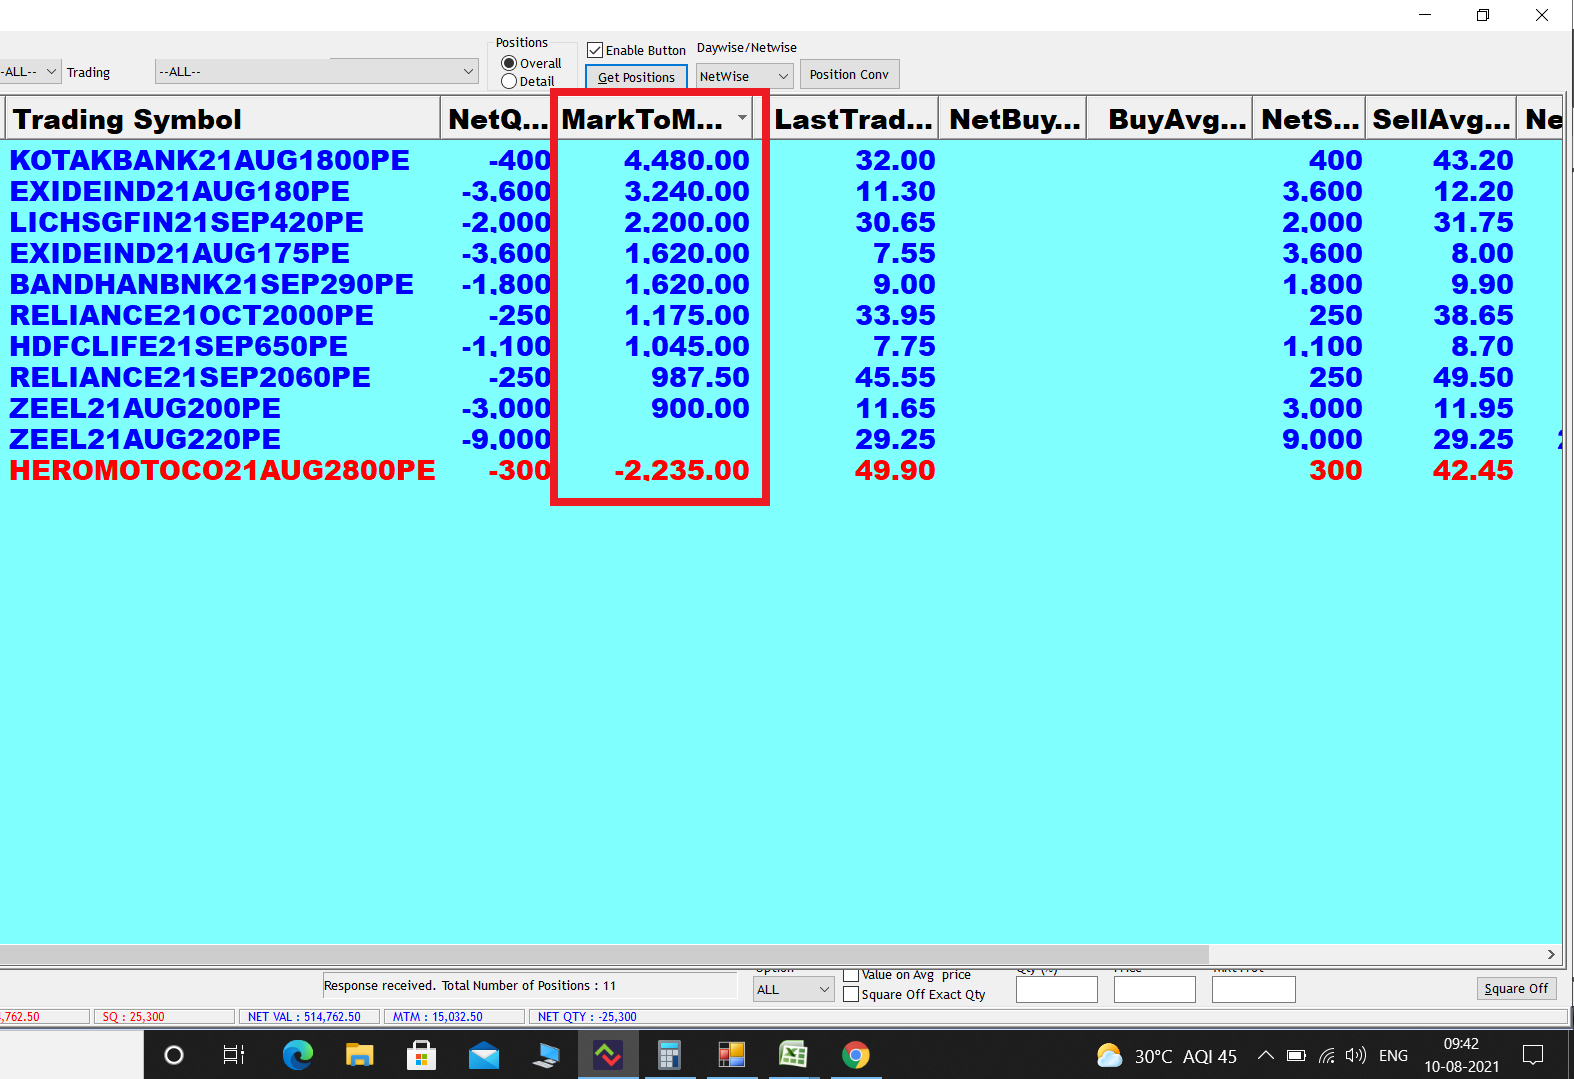Viewport: 1574px width, 1079px height.
Task: Open File Explorer from taskbar
Action: (359, 1055)
